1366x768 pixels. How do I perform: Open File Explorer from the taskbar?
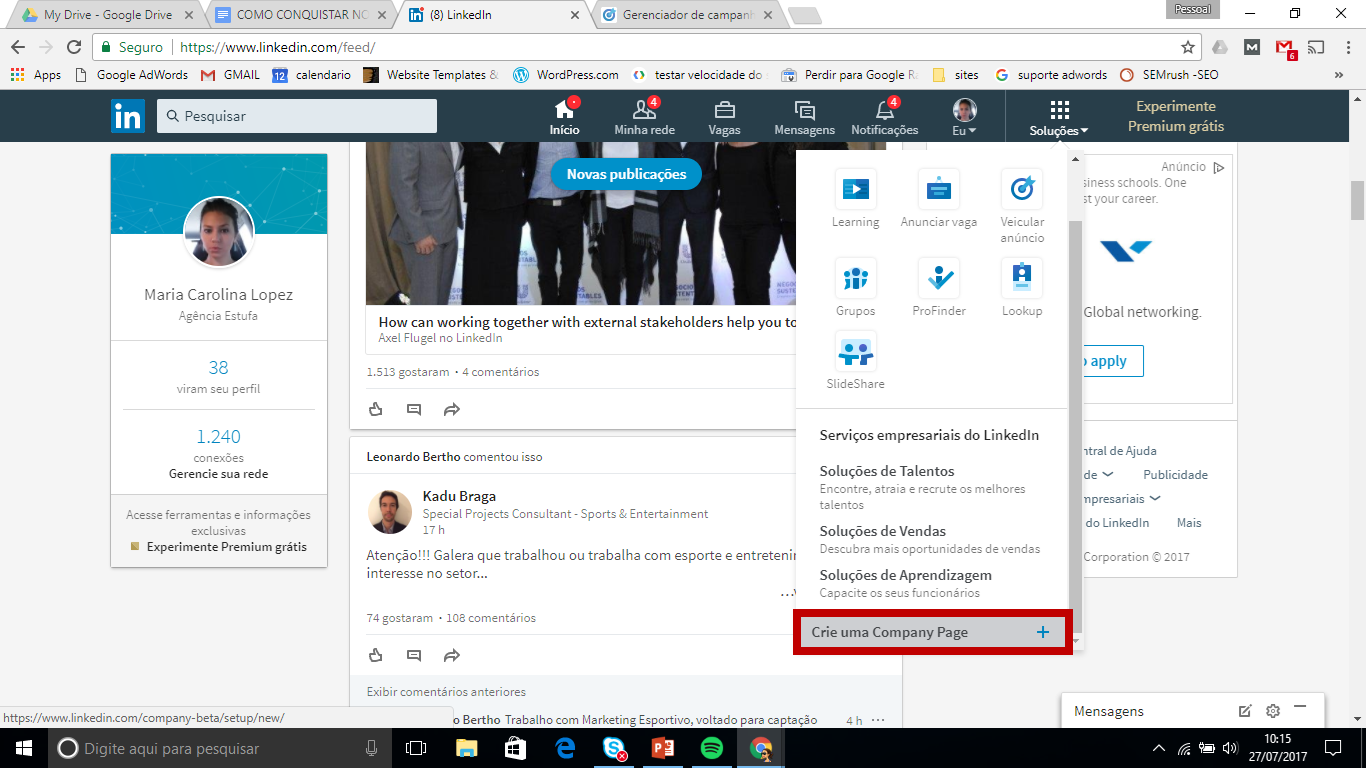[x=467, y=748]
